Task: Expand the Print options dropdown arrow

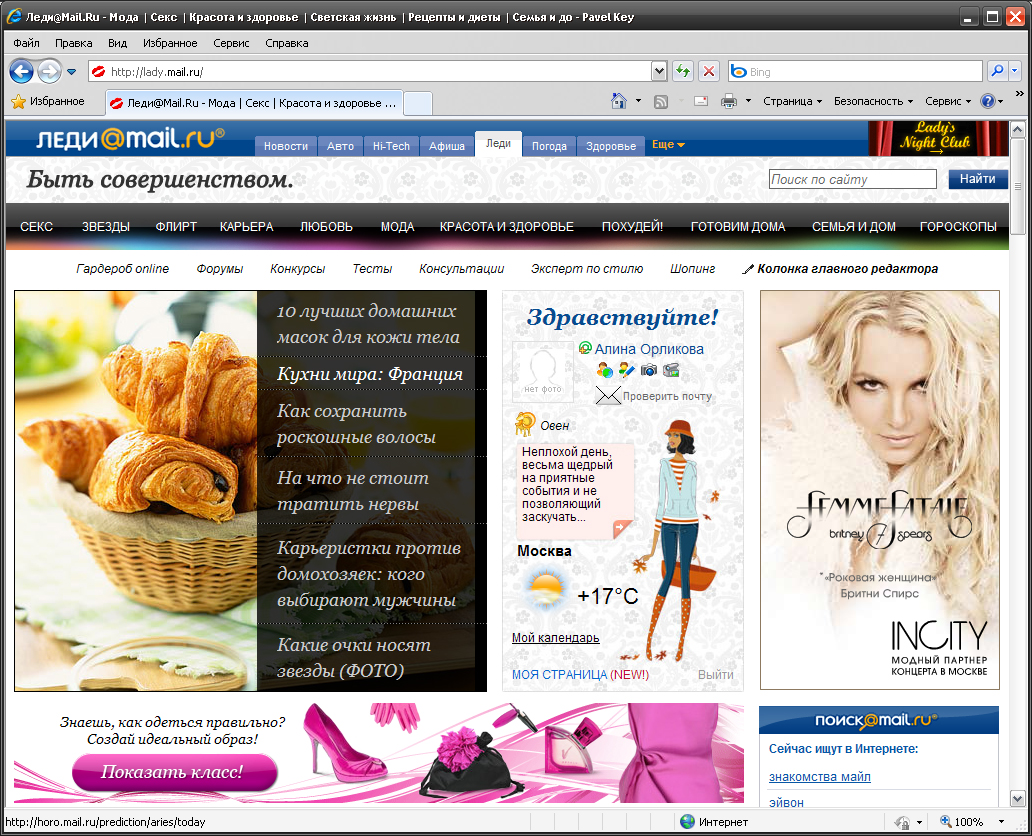Action: tap(748, 101)
